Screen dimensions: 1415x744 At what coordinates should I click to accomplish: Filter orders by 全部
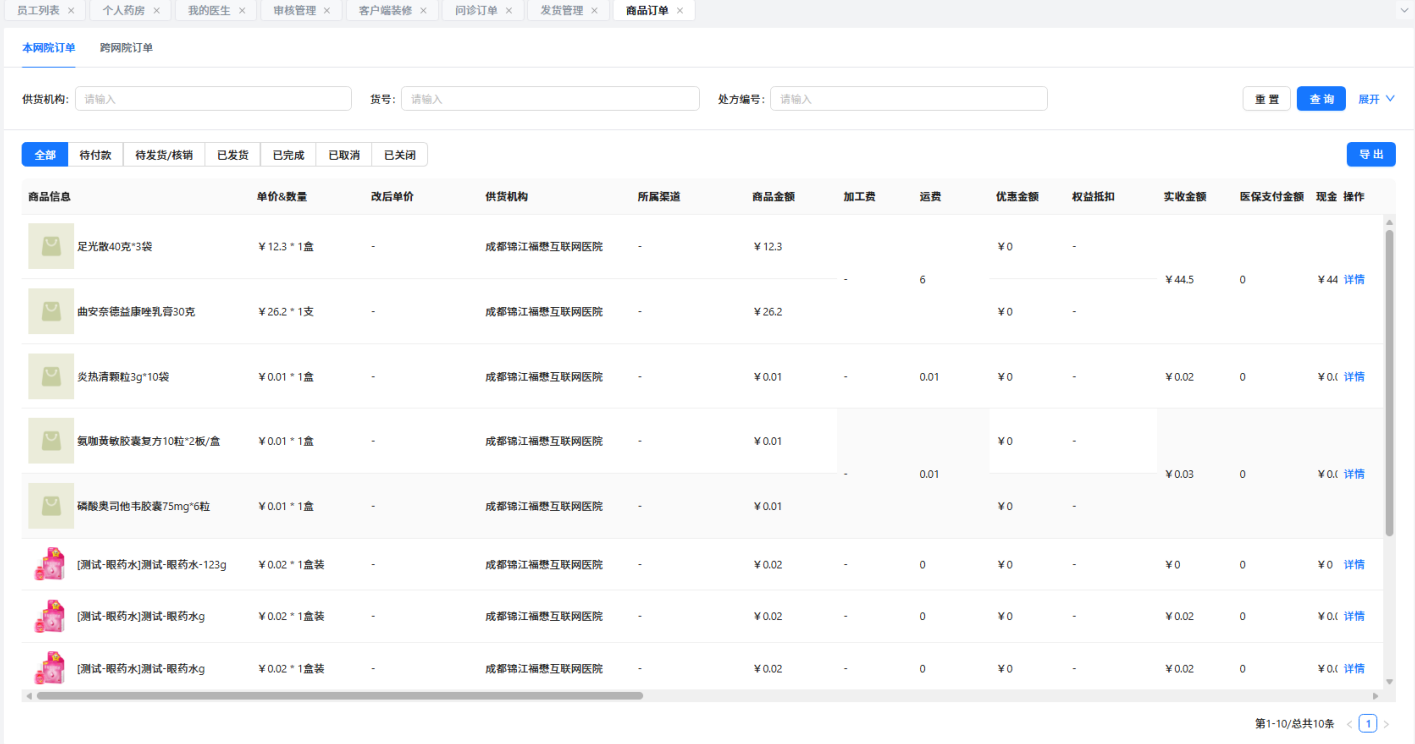click(x=45, y=155)
